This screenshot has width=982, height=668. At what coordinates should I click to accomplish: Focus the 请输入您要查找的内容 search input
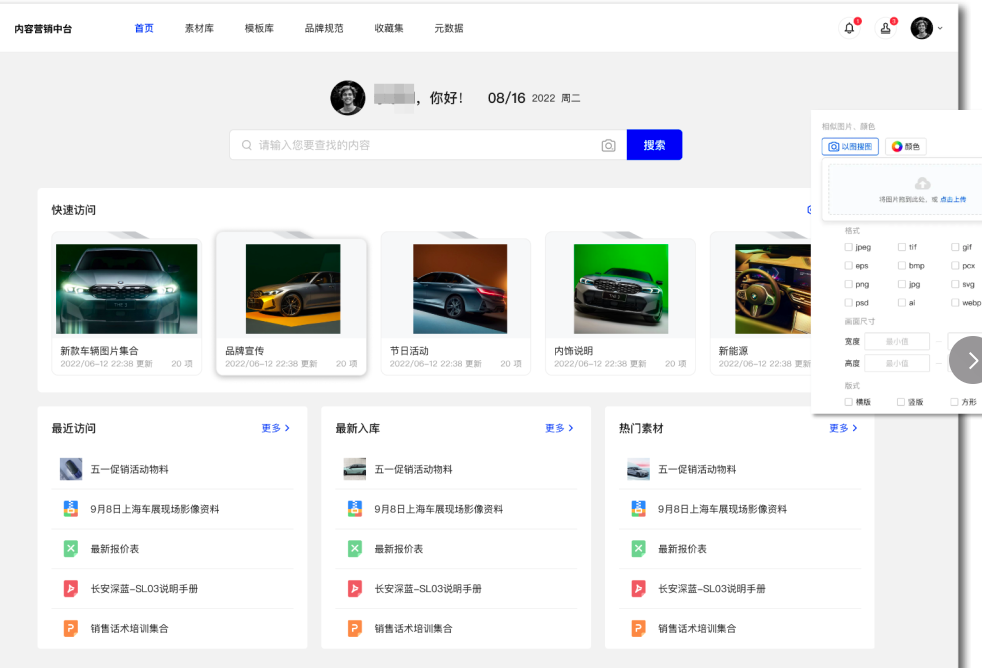(428, 145)
